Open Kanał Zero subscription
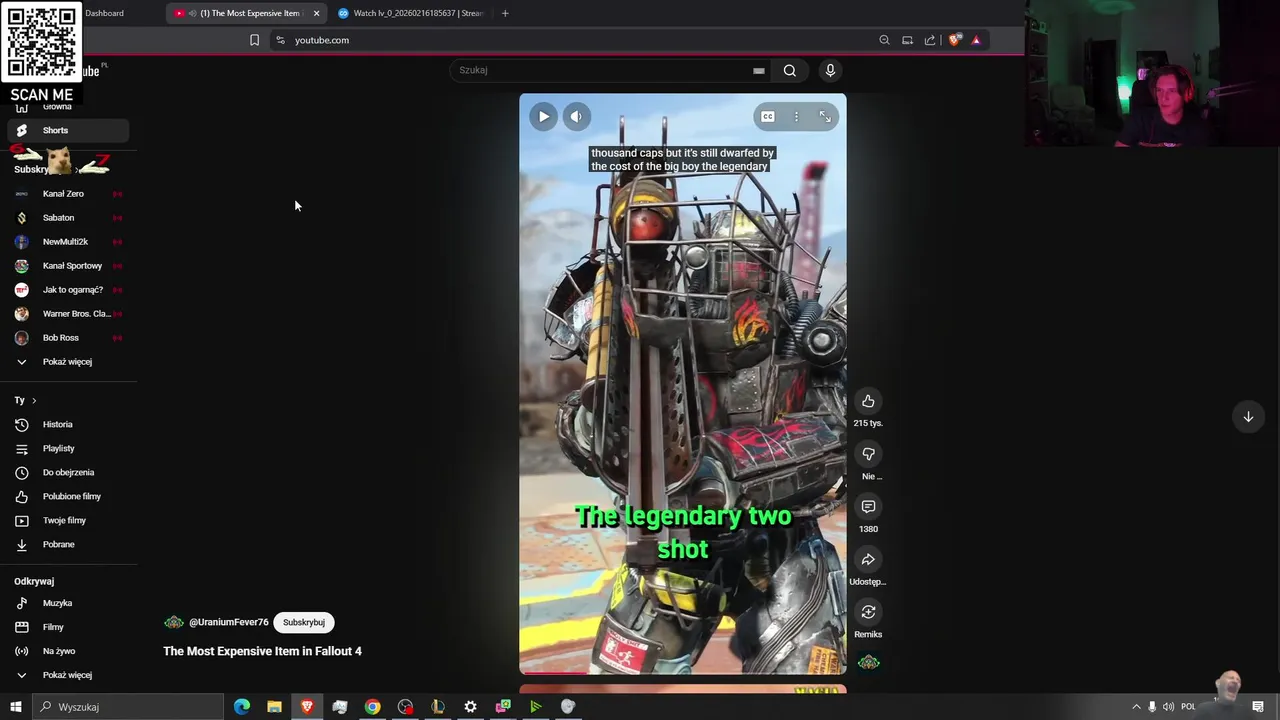Viewport: 1280px width, 720px height. pos(68,194)
